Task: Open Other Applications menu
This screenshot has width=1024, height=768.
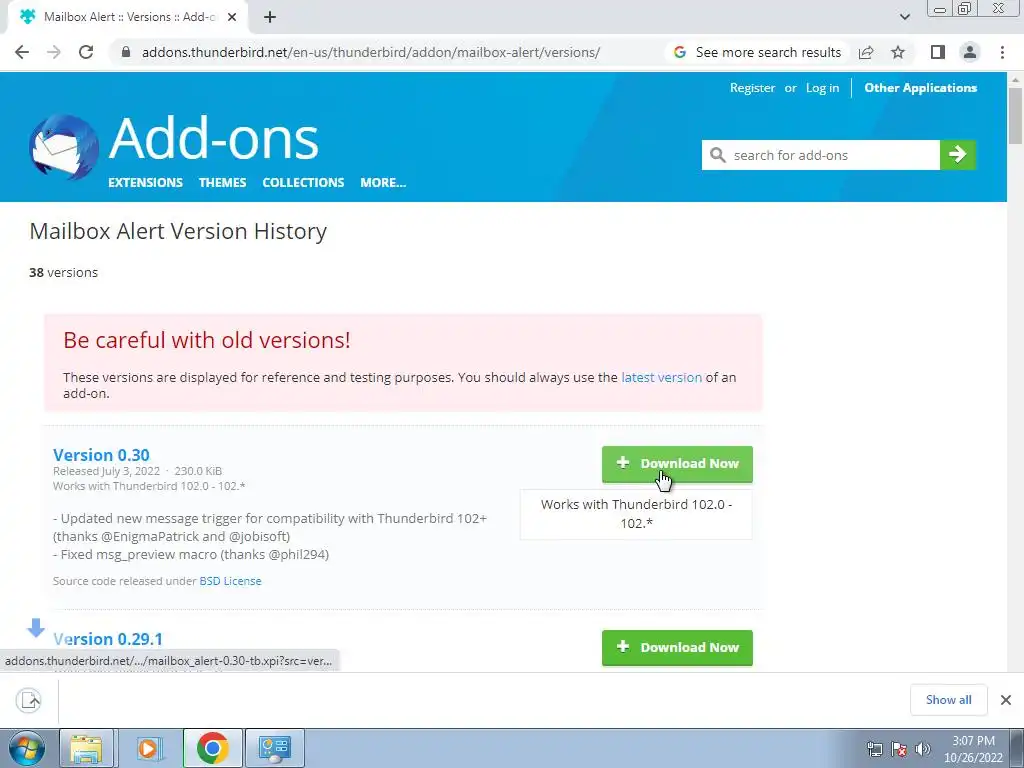Action: pos(920,88)
